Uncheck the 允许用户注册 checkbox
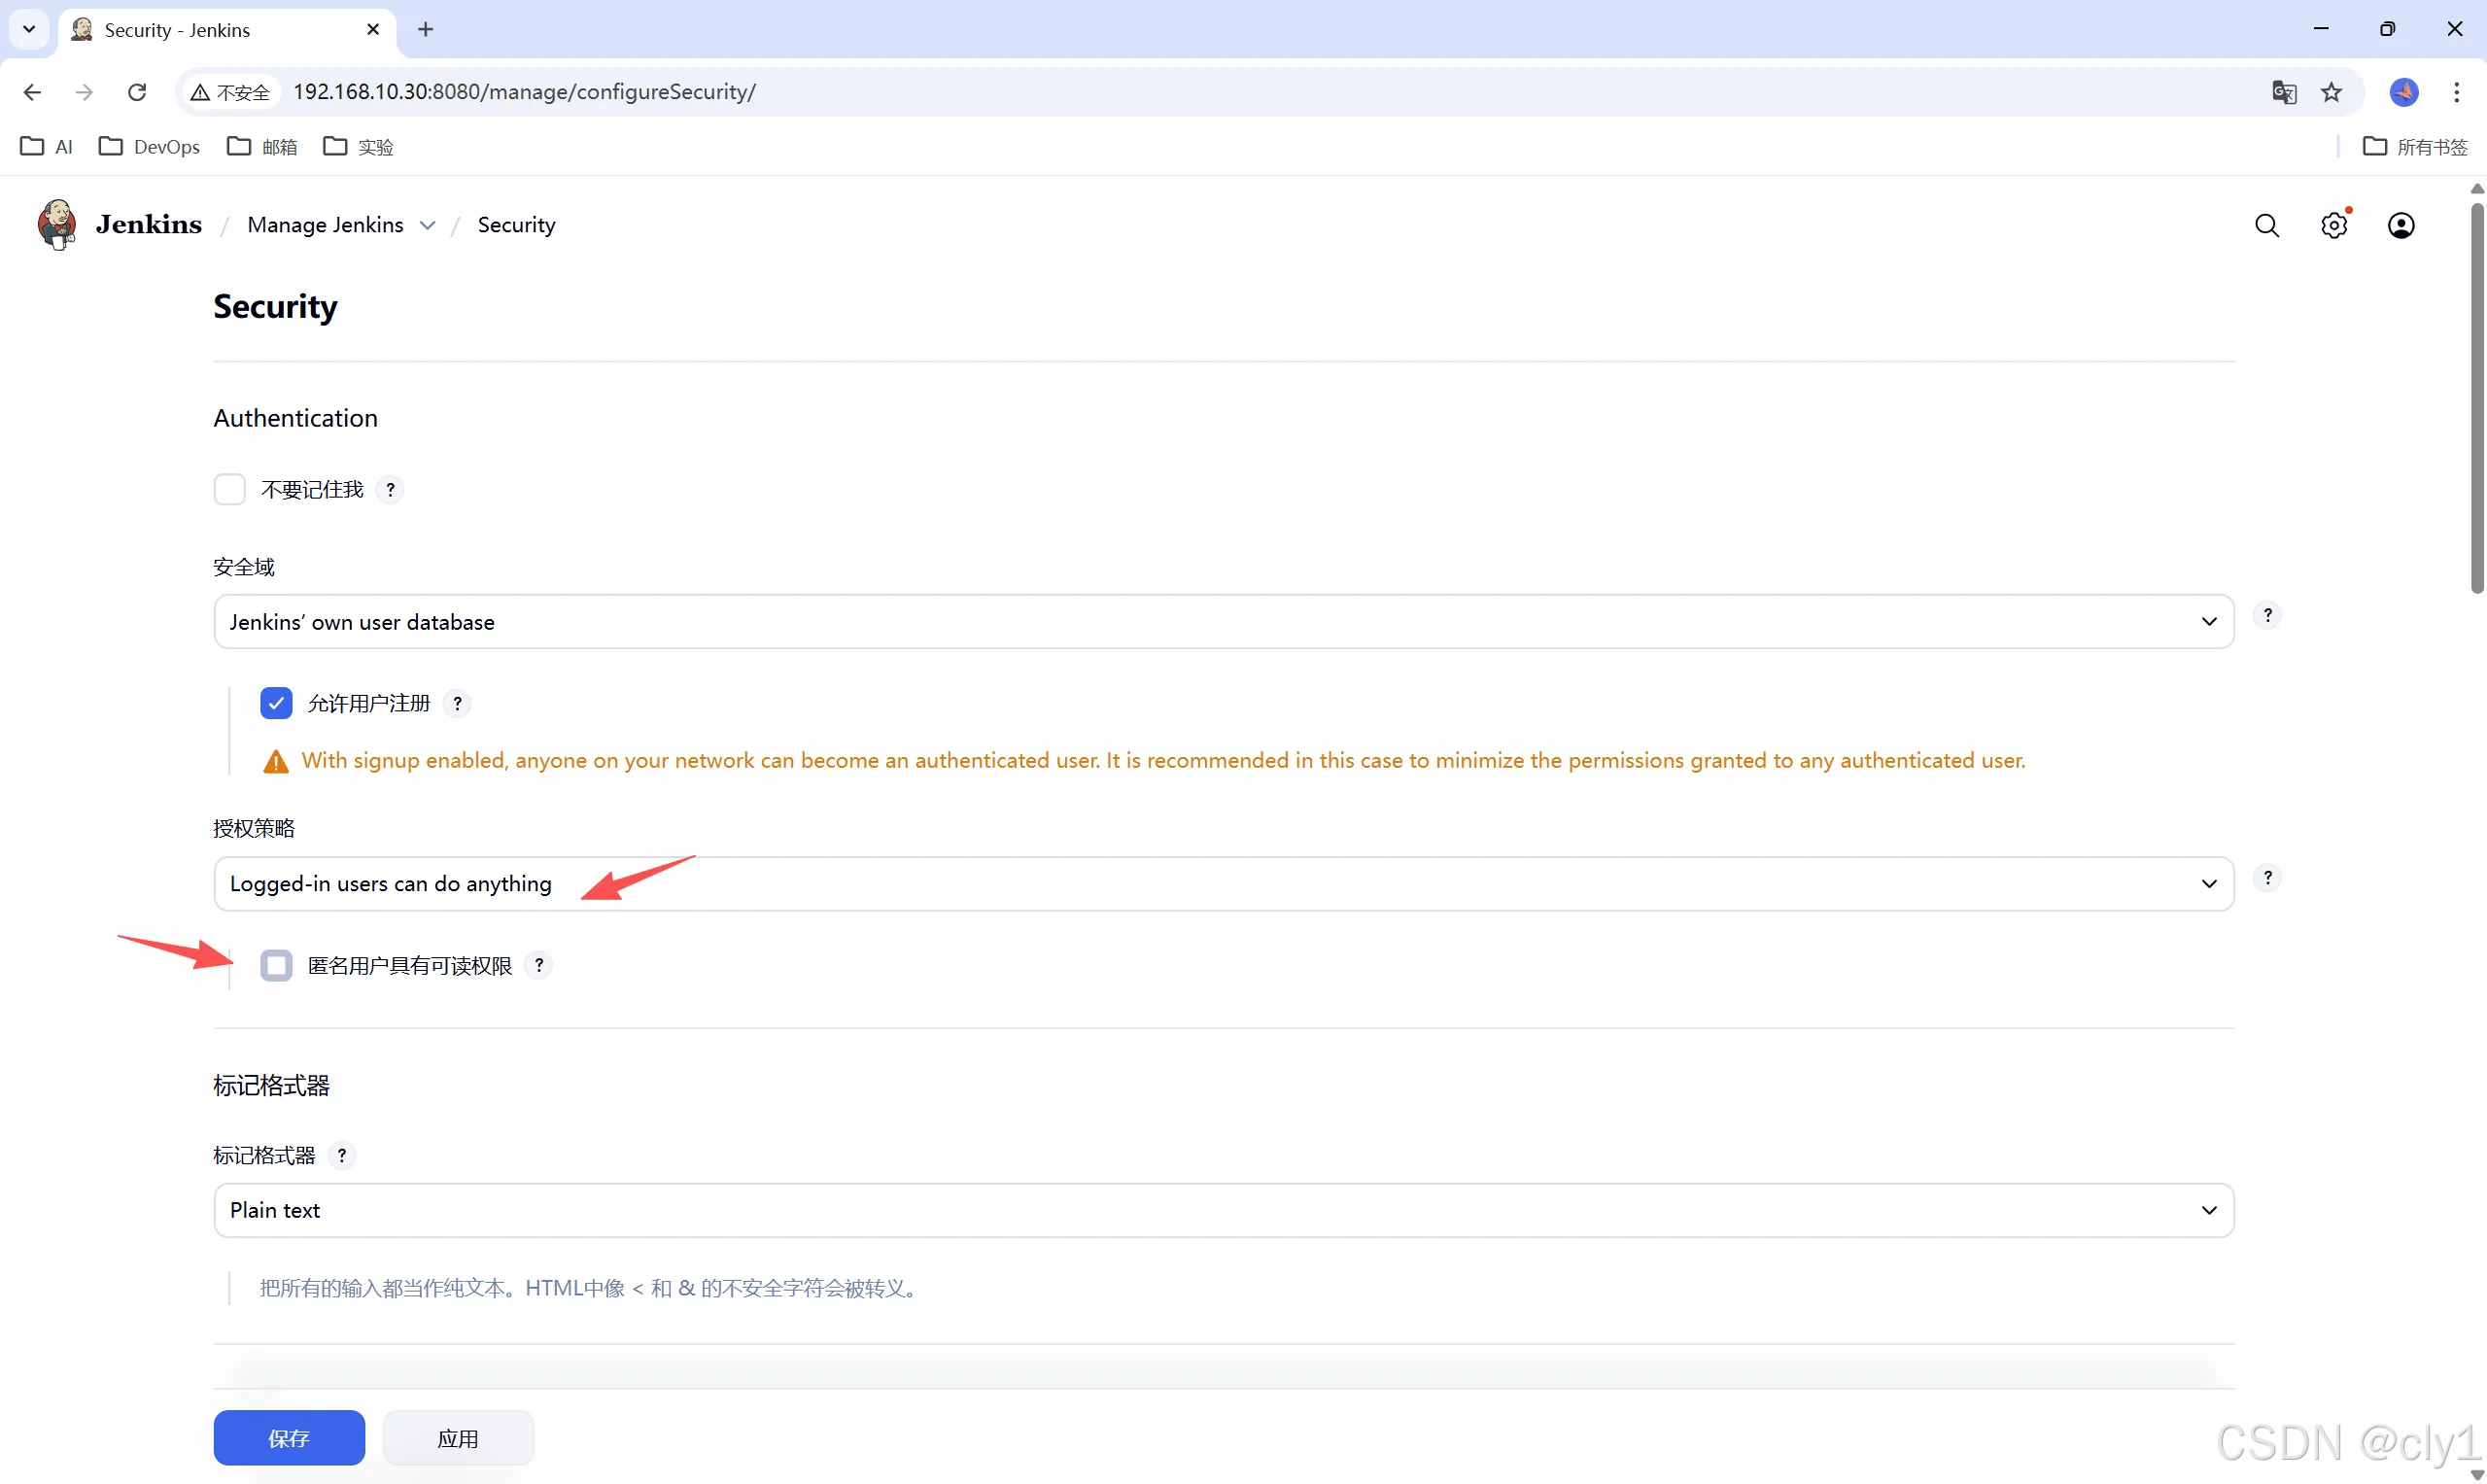 (276, 704)
